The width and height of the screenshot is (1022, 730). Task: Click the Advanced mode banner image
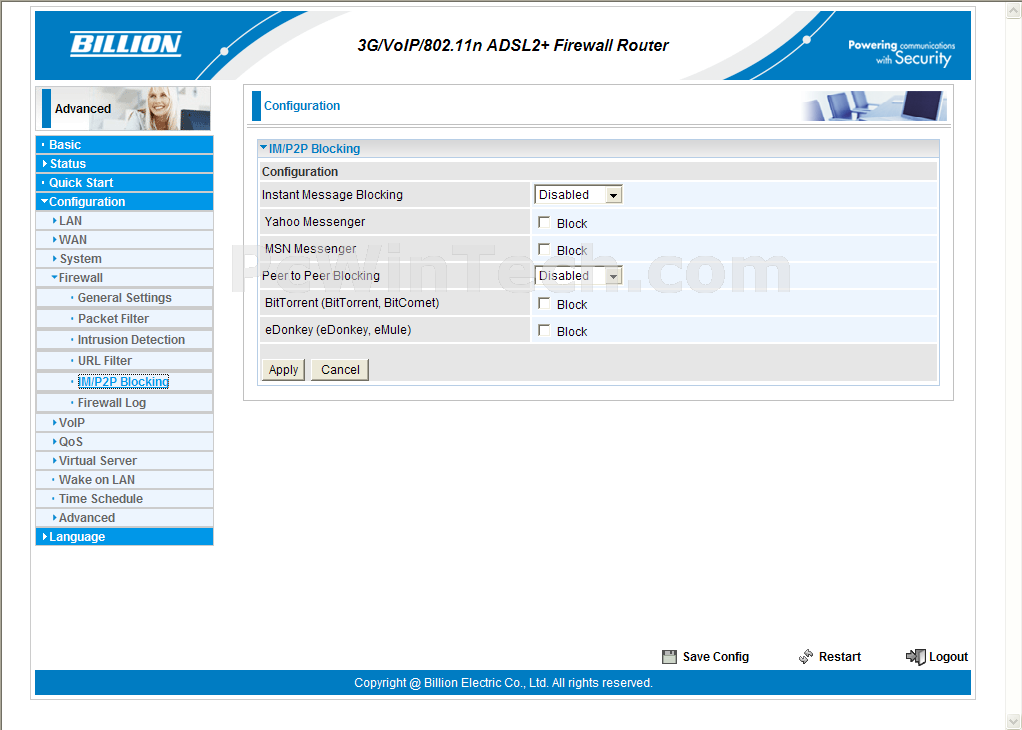(124, 108)
